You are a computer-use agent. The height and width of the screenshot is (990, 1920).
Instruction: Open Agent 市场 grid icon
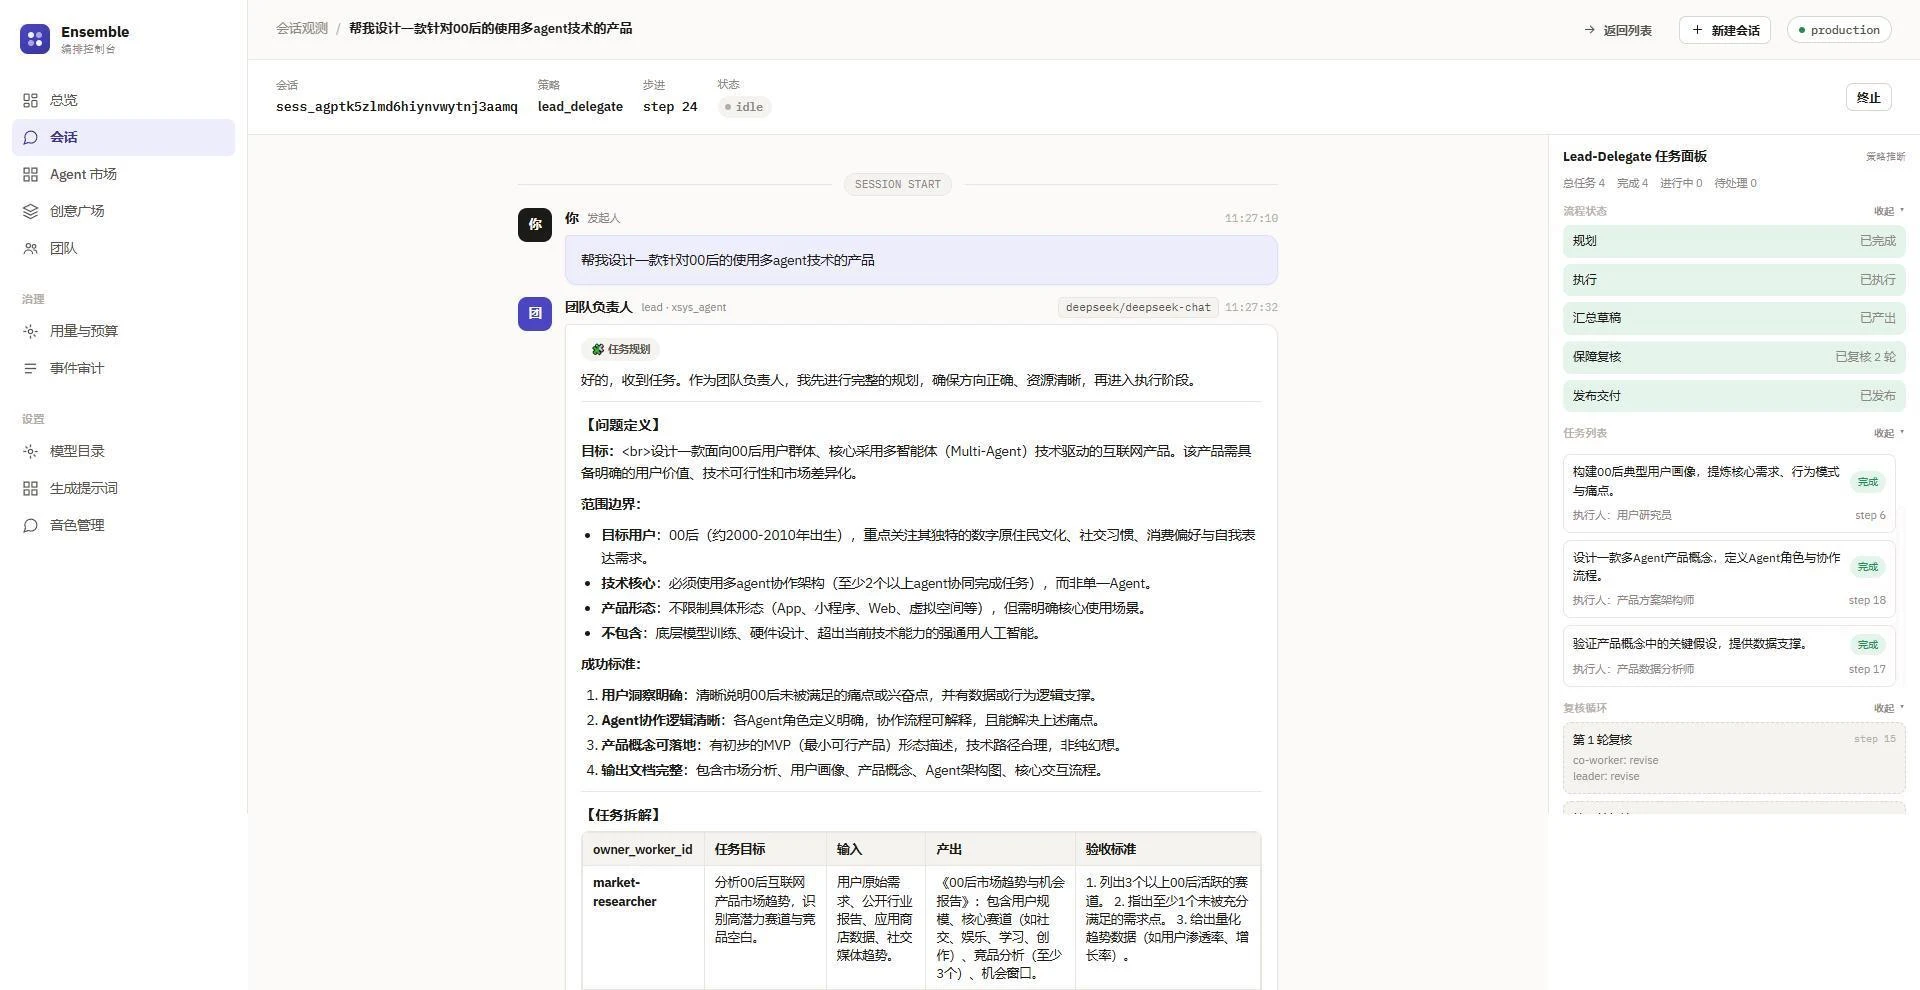click(30, 174)
